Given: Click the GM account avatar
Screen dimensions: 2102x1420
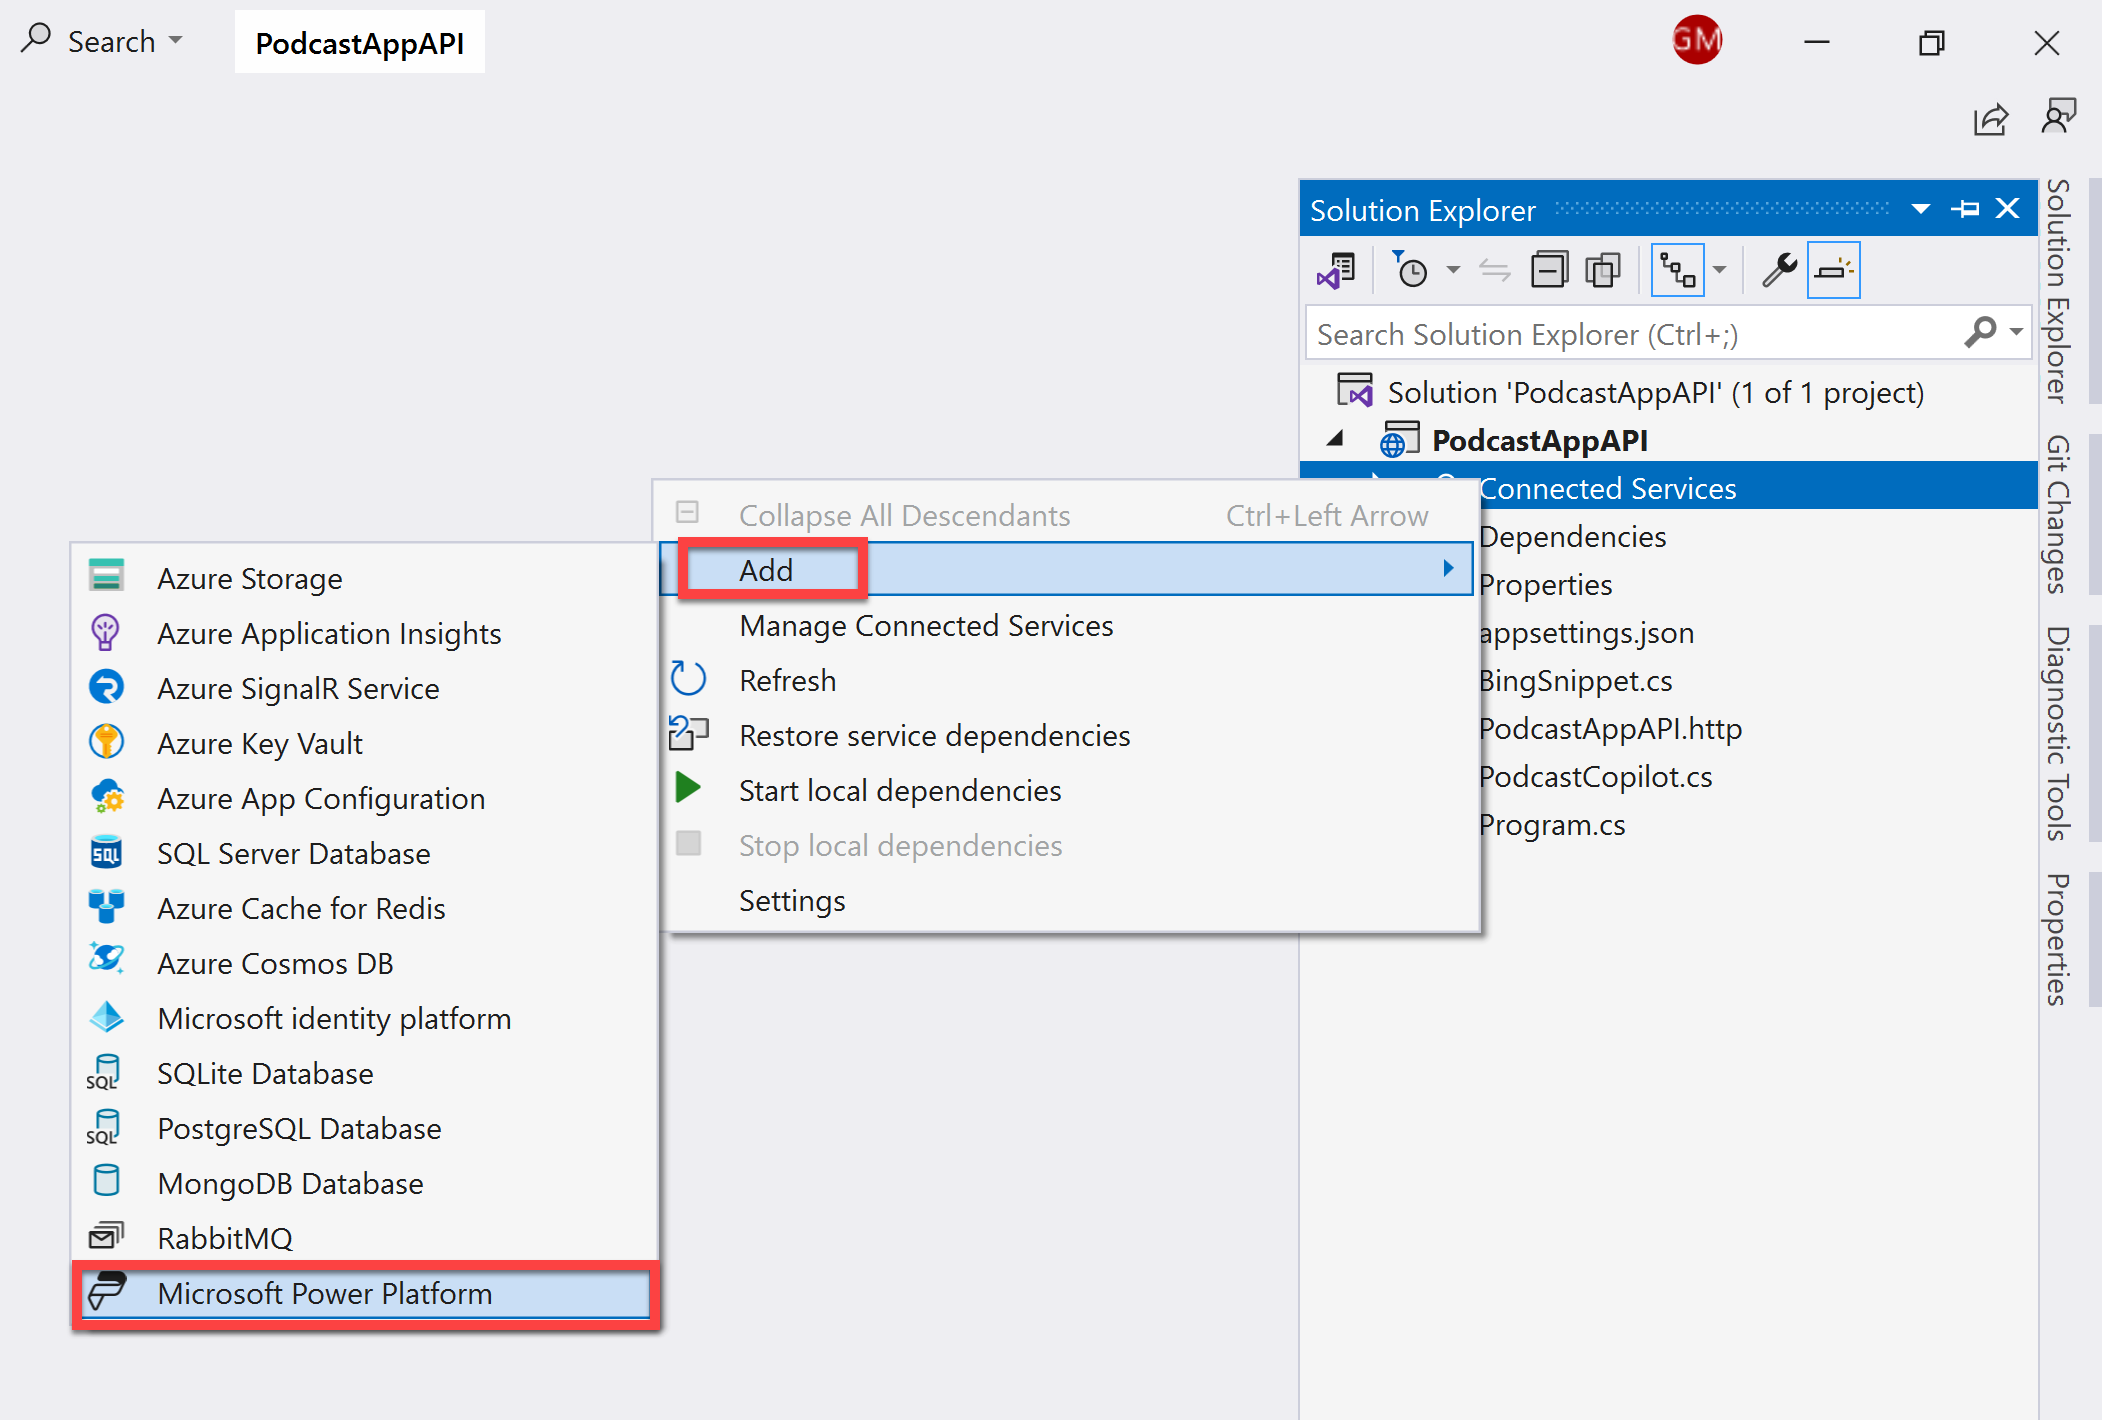Looking at the screenshot, I should [1697, 40].
